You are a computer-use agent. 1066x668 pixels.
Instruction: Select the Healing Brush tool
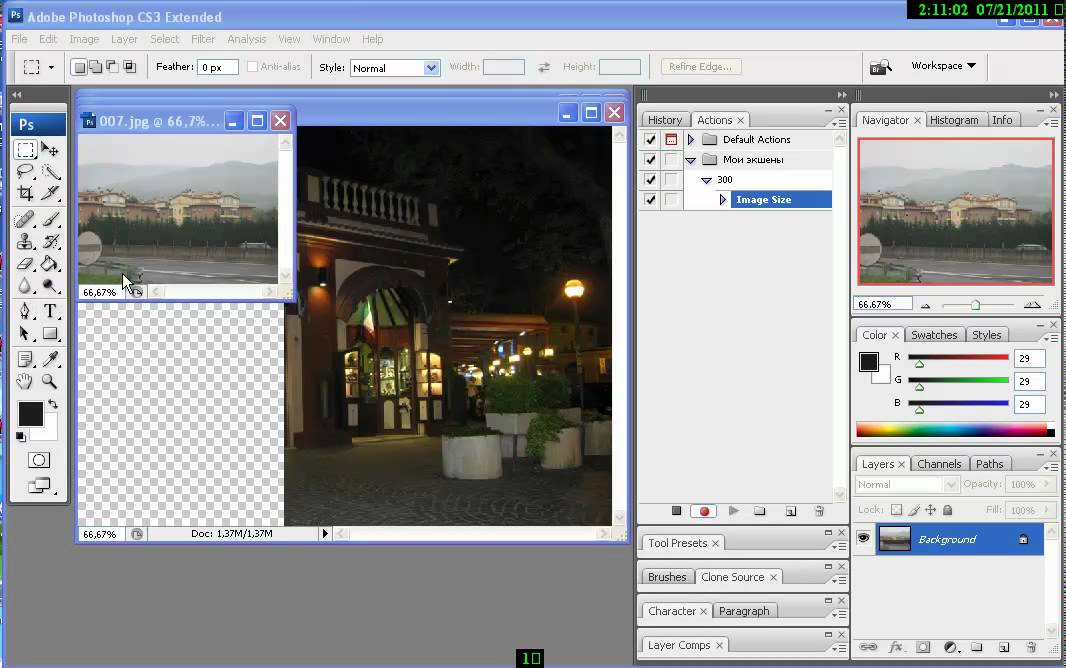(26, 219)
